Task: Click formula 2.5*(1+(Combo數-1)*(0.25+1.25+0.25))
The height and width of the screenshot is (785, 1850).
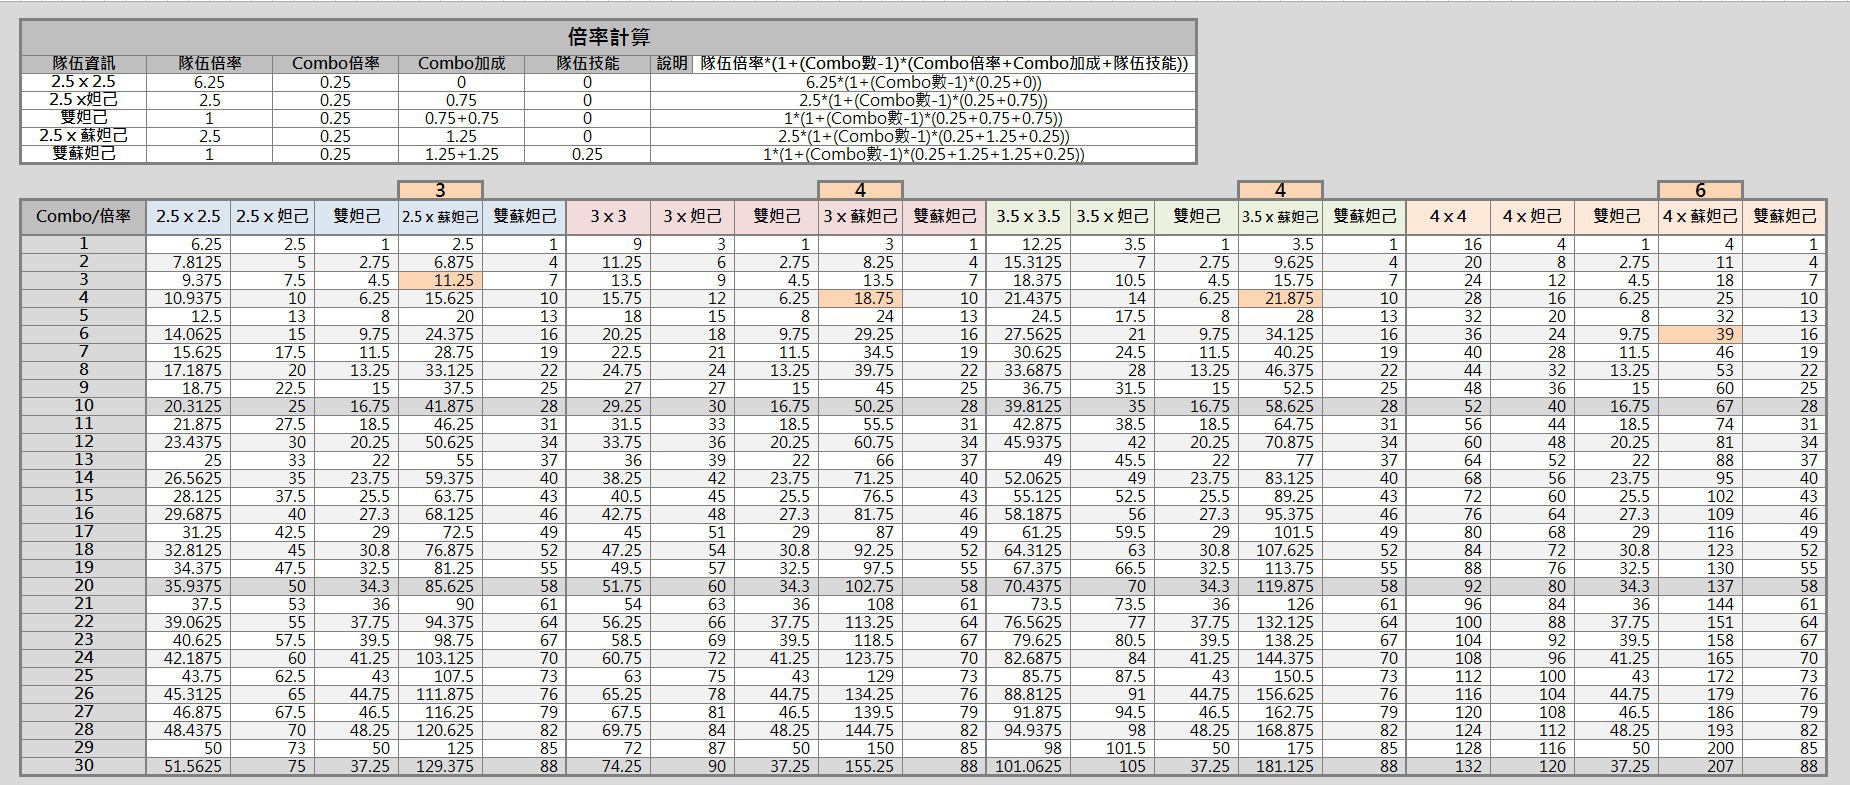Action: click(923, 136)
